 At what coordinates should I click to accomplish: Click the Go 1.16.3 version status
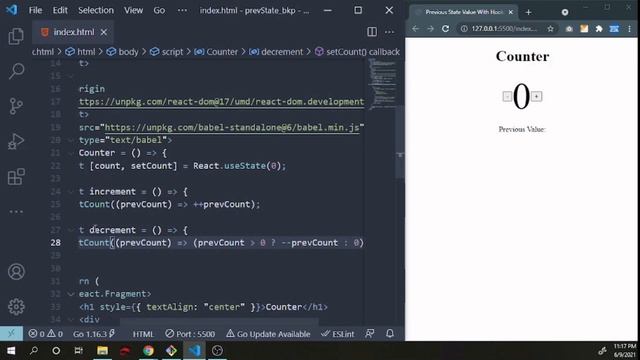point(94,334)
